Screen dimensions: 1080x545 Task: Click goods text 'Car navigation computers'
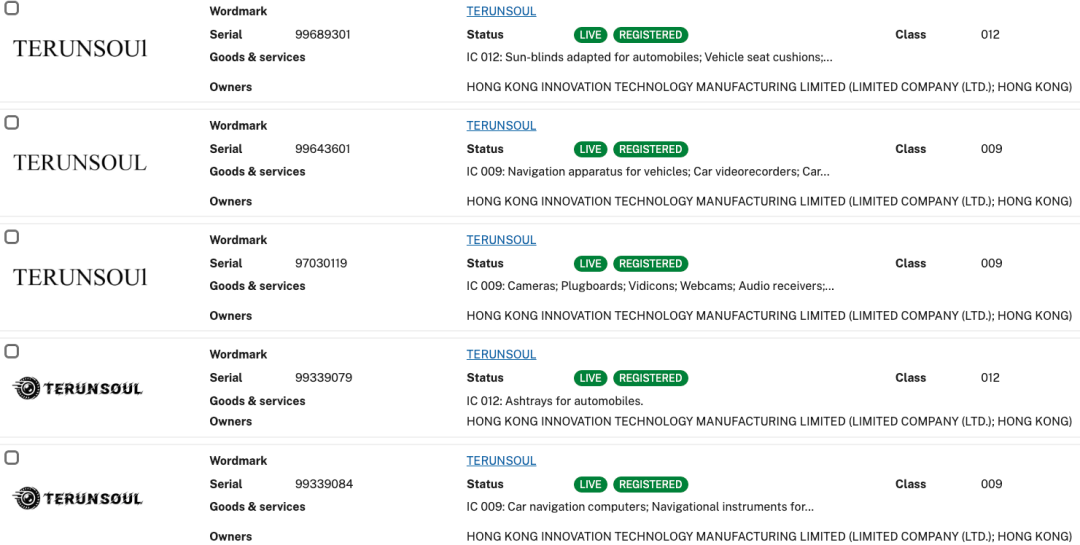coord(576,507)
